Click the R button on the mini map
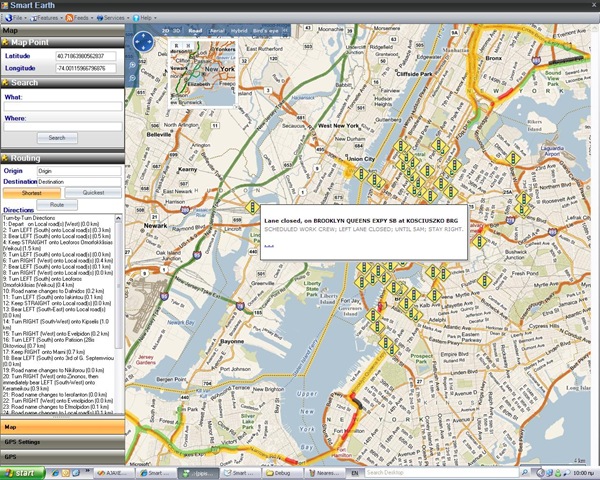Image resolution: width=600 pixels, height=480 pixels. [x=176, y=45]
